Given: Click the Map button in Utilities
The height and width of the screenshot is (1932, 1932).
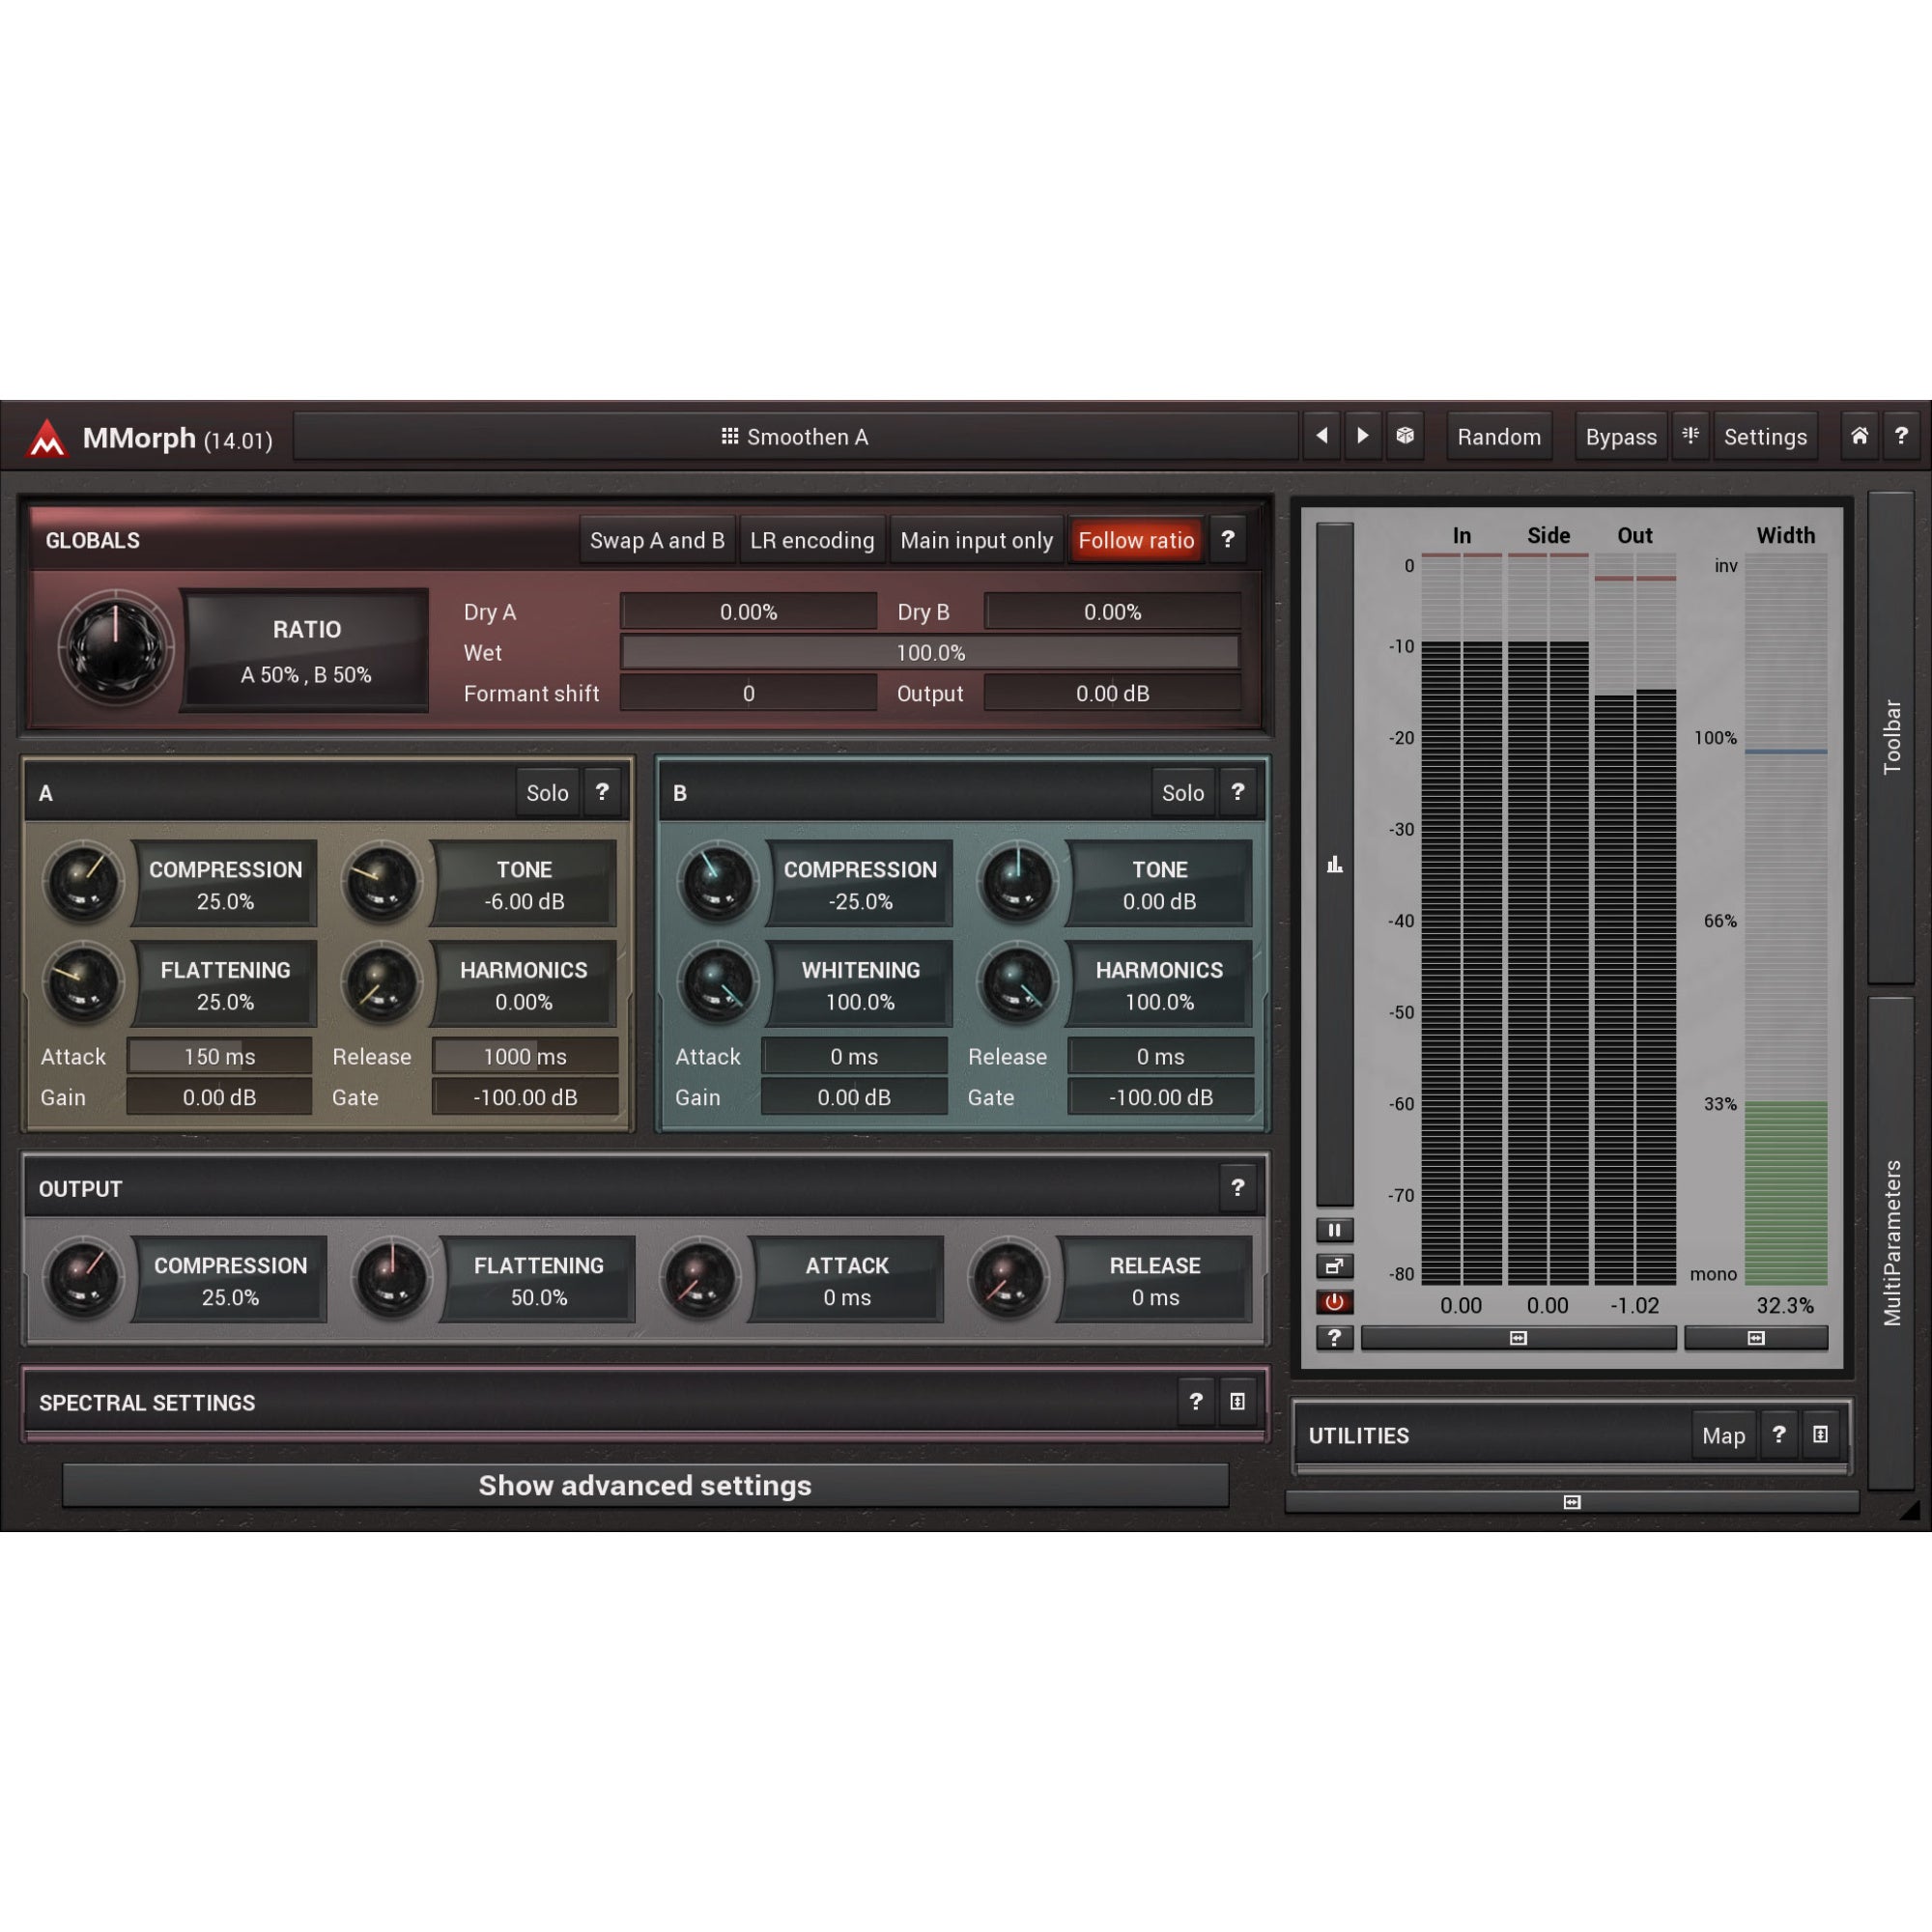Looking at the screenshot, I should pyautogui.click(x=1723, y=1435).
